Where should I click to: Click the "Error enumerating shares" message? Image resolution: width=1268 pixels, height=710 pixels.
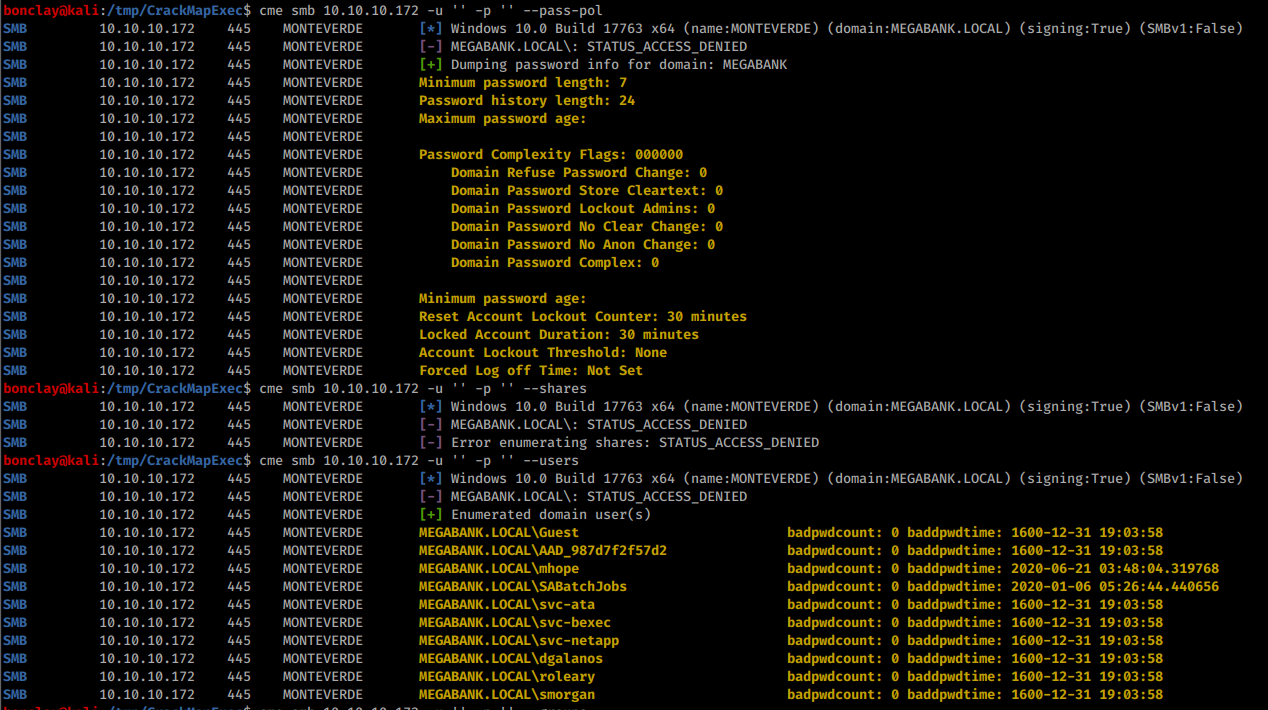(634, 443)
